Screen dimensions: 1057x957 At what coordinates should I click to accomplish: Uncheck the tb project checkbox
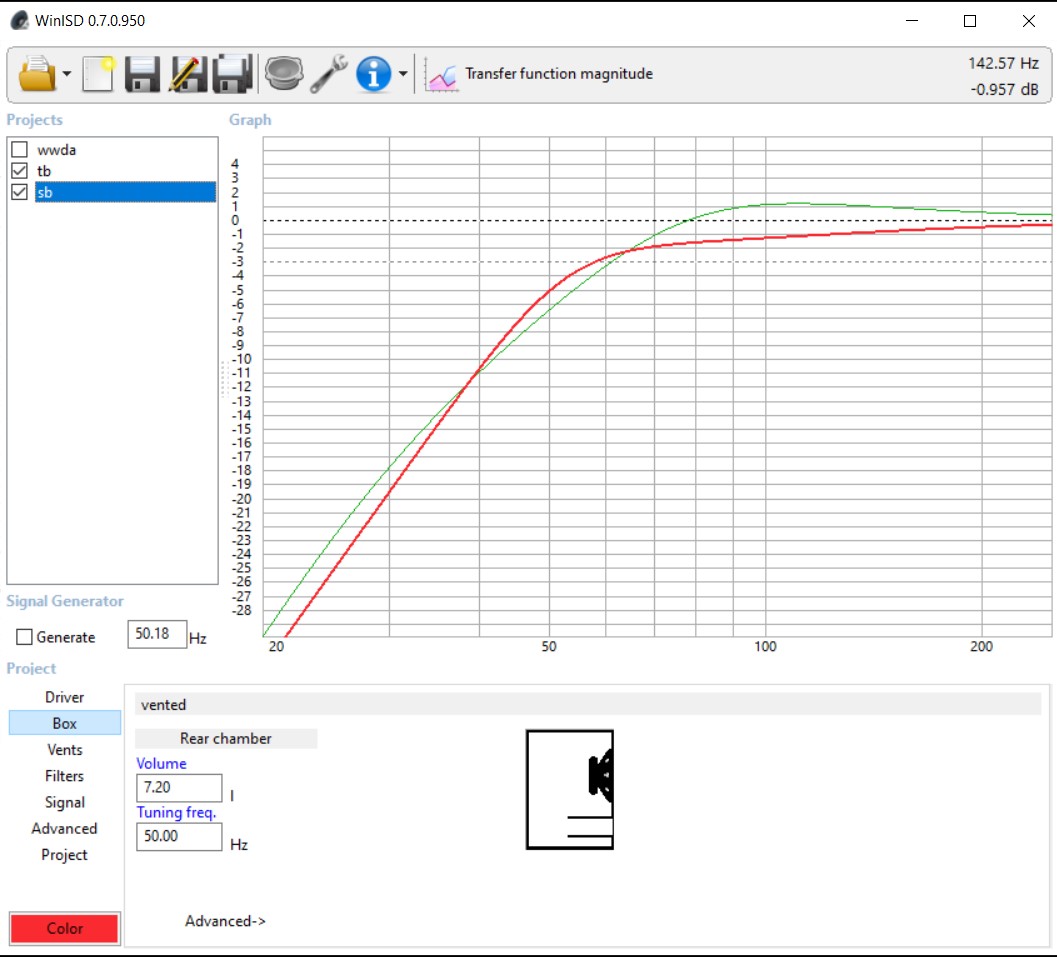tap(20, 171)
